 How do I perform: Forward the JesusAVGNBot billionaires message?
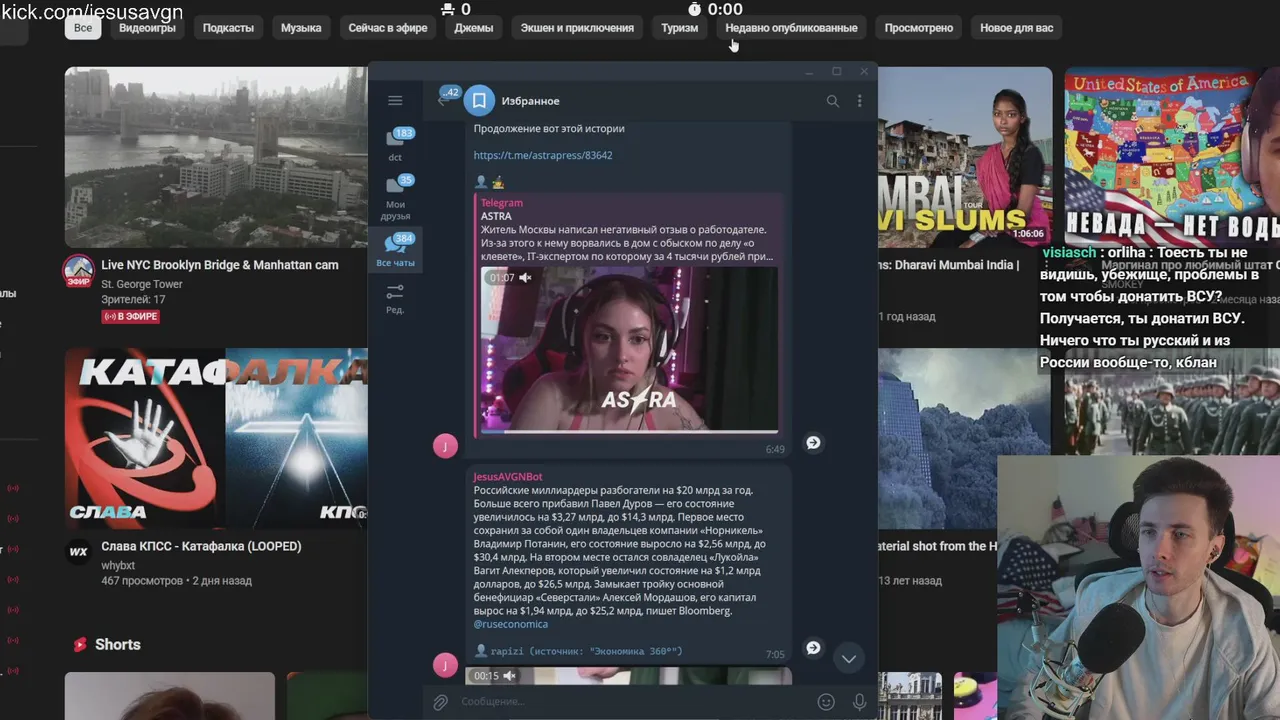pos(813,648)
